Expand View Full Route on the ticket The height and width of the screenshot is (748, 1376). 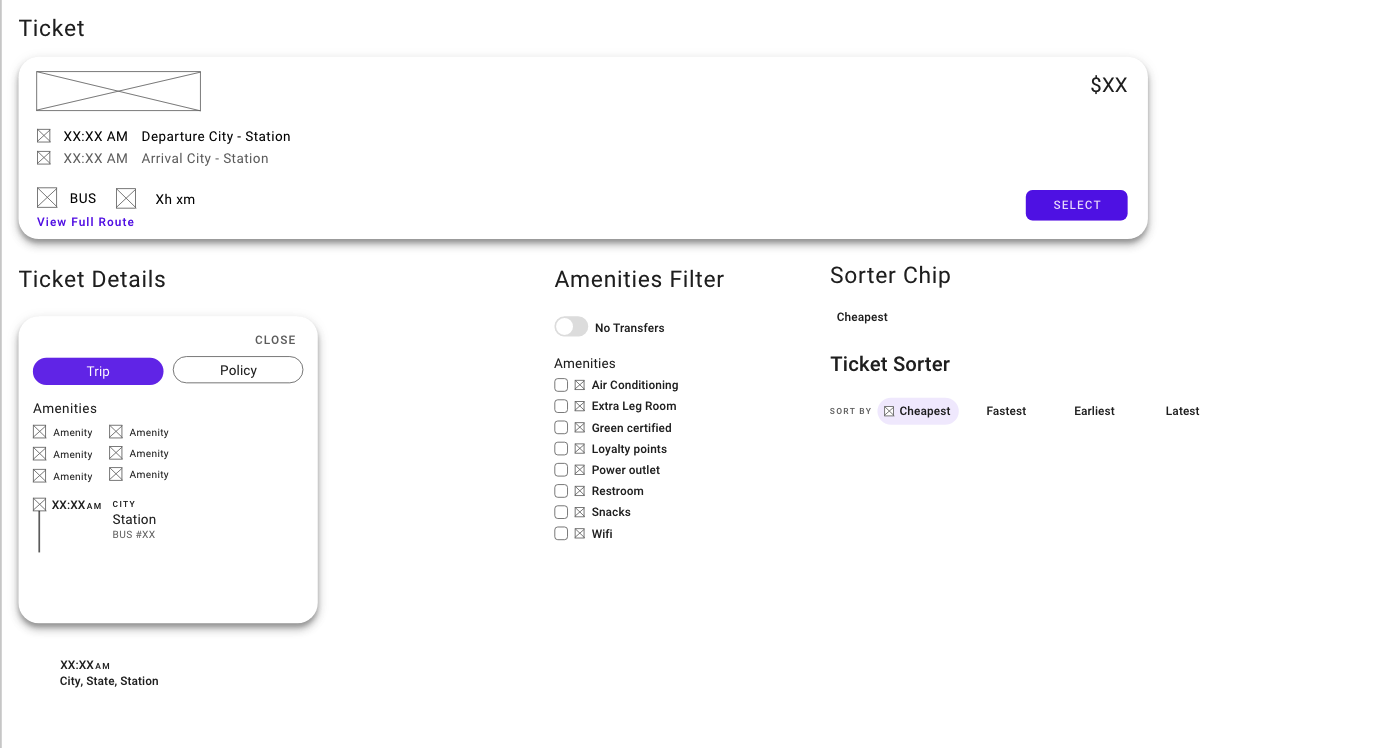point(85,221)
